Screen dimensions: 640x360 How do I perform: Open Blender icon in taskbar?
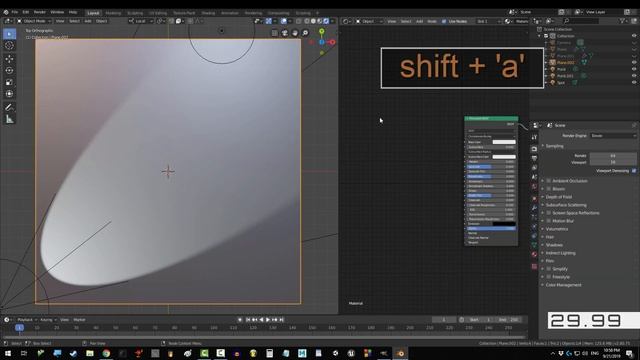click(x=400, y=353)
